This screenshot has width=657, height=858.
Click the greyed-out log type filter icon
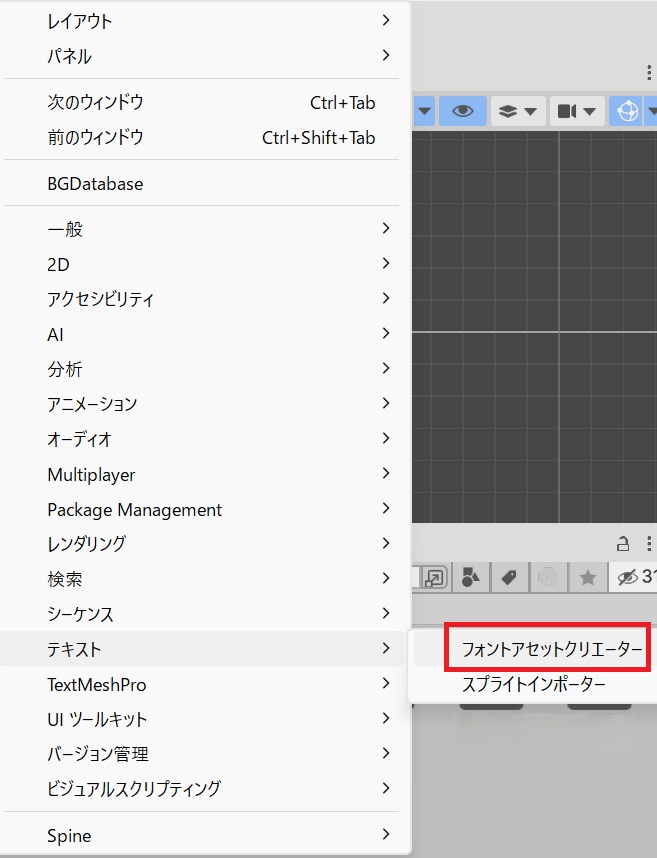click(548, 577)
